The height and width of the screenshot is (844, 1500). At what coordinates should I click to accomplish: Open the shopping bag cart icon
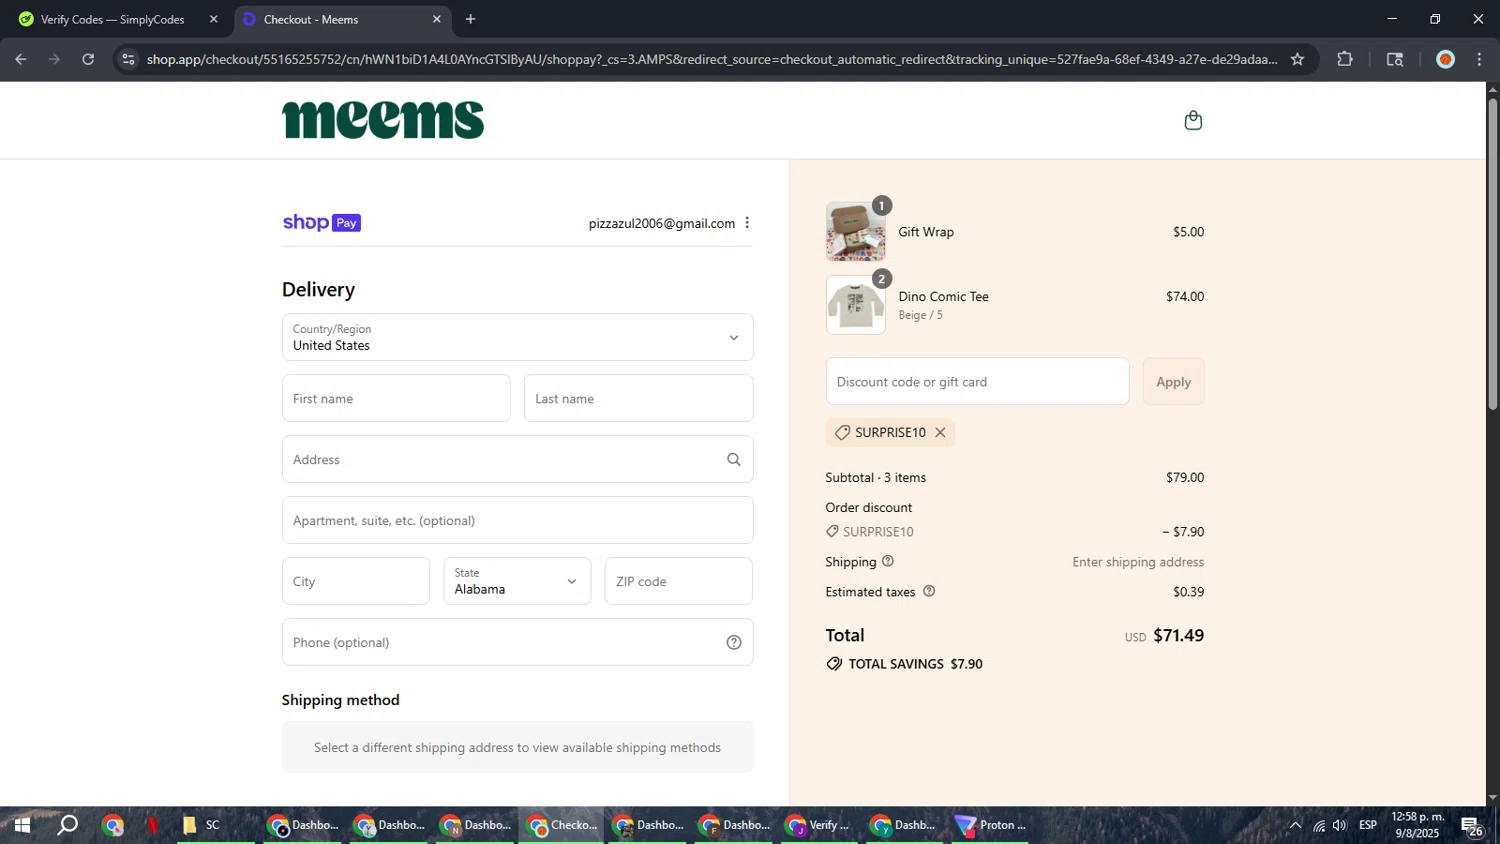(1193, 121)
